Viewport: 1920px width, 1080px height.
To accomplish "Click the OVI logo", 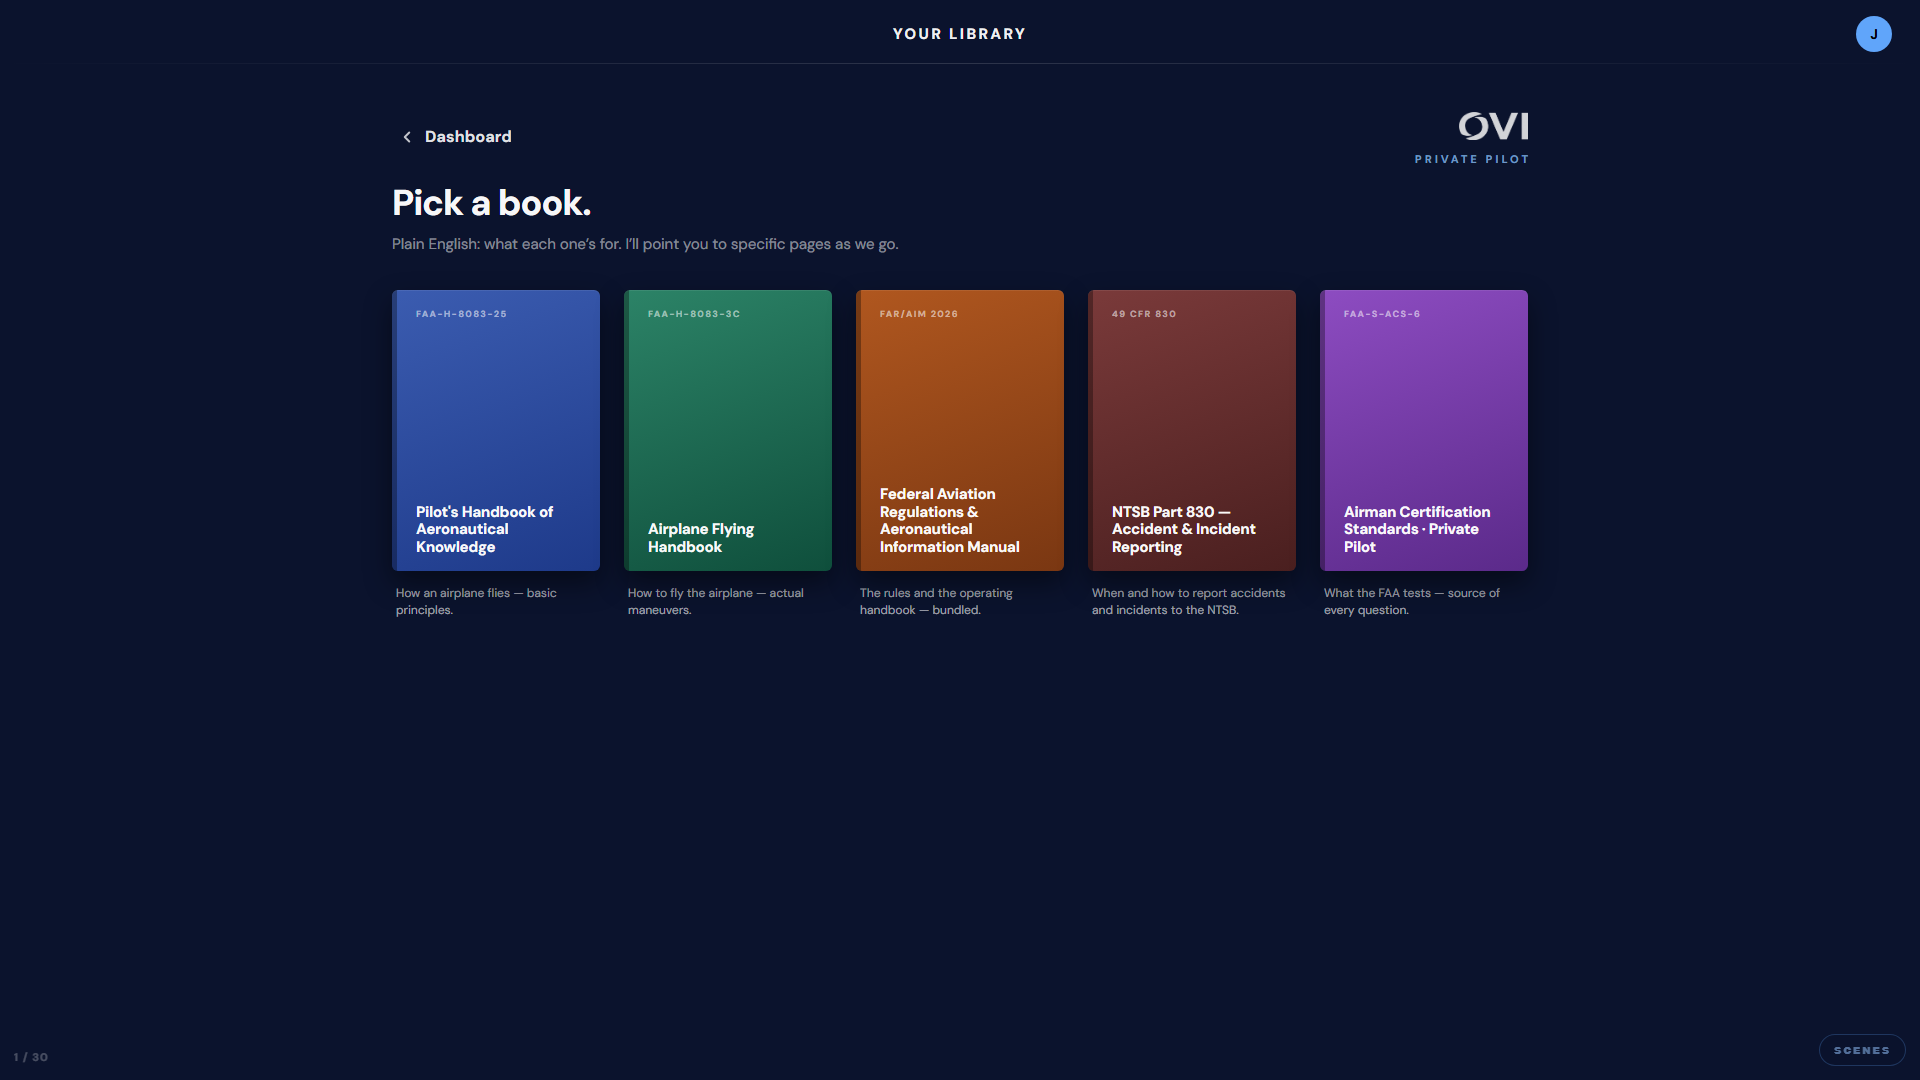I will pos(1493,126).
